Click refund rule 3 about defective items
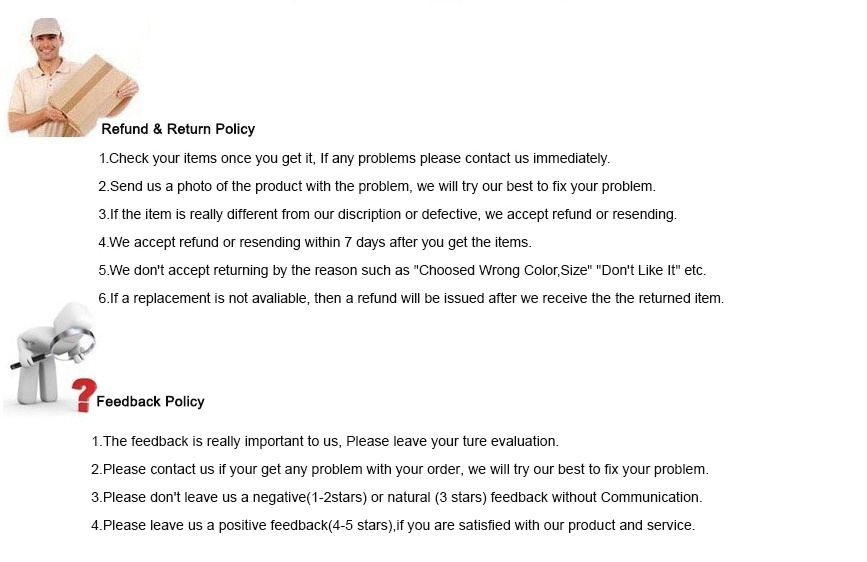This screenshot has height=562, width=867. point(388,214)
